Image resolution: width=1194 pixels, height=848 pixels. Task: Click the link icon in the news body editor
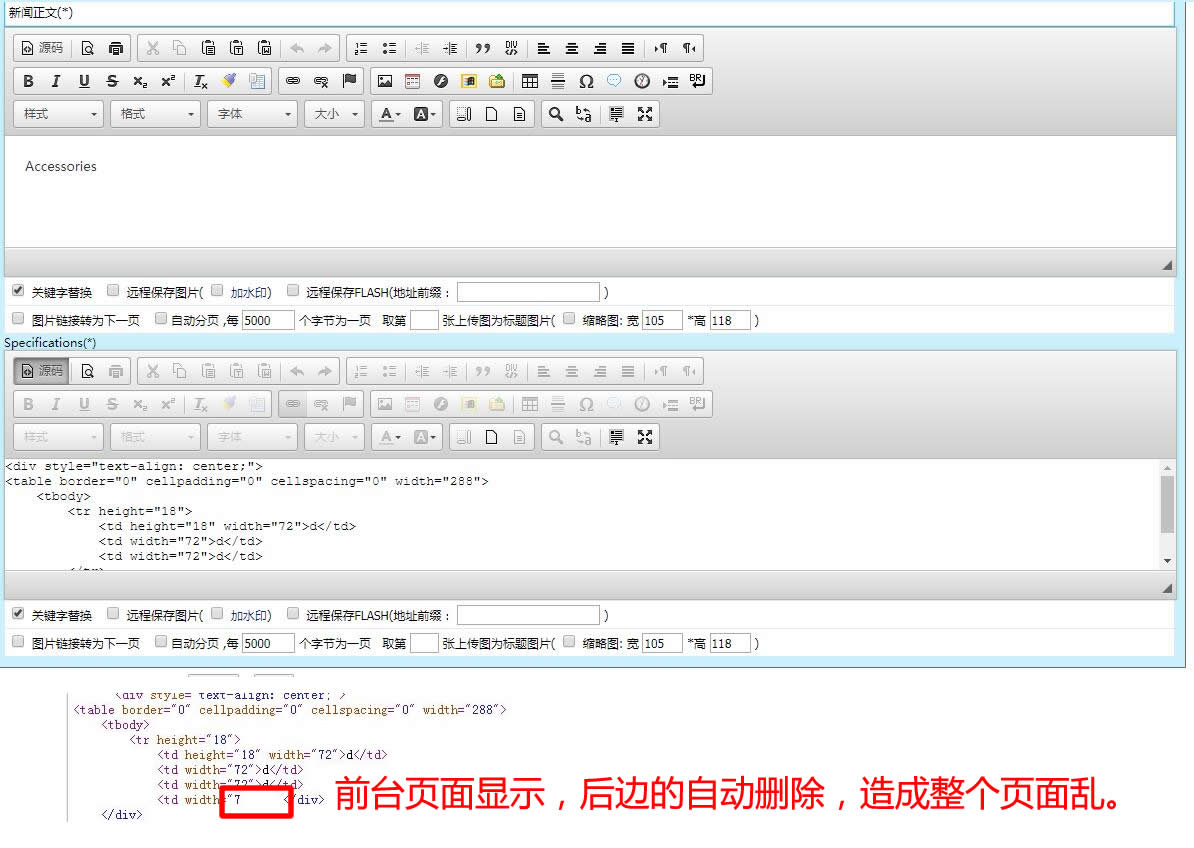293,82
